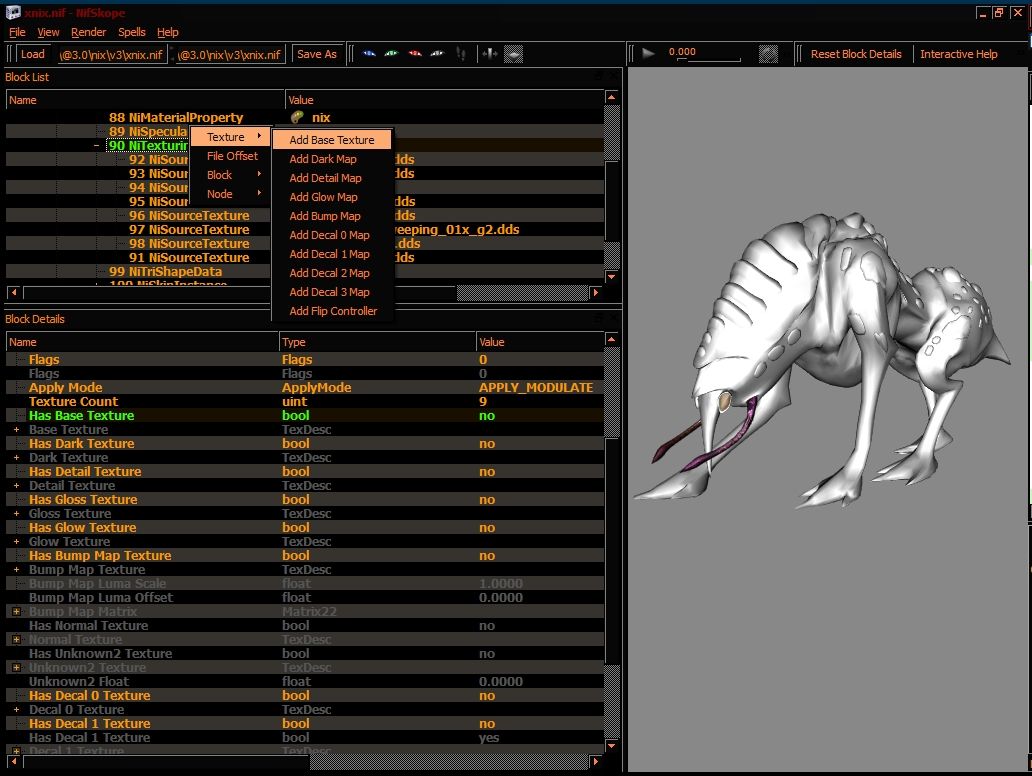Screen dimensions: 1032x776
Task: Click the Texture Count row
Action: coord(305,401)
